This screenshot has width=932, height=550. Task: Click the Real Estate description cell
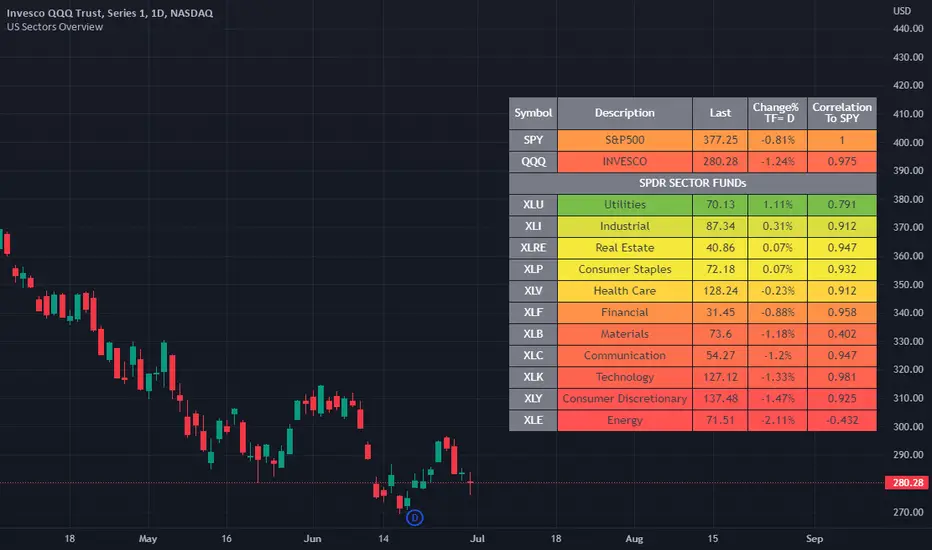click(625, 247)
